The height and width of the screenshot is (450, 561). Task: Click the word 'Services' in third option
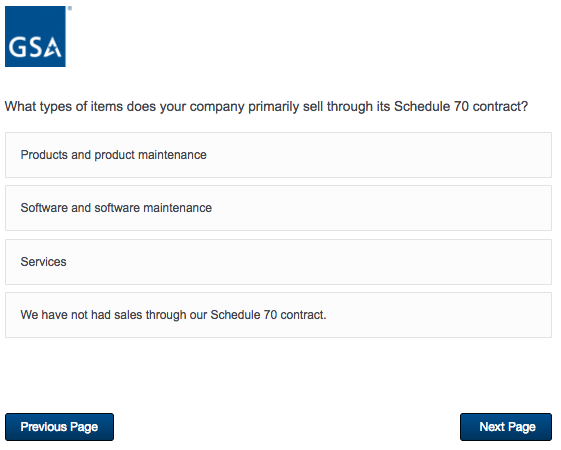[x=43, y=262]
